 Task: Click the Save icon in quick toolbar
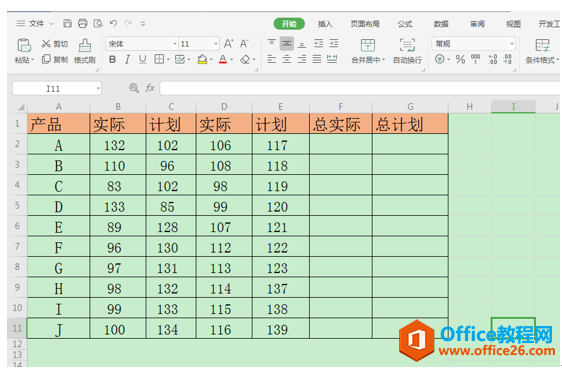pyautogui.click(x=67, y=24)
